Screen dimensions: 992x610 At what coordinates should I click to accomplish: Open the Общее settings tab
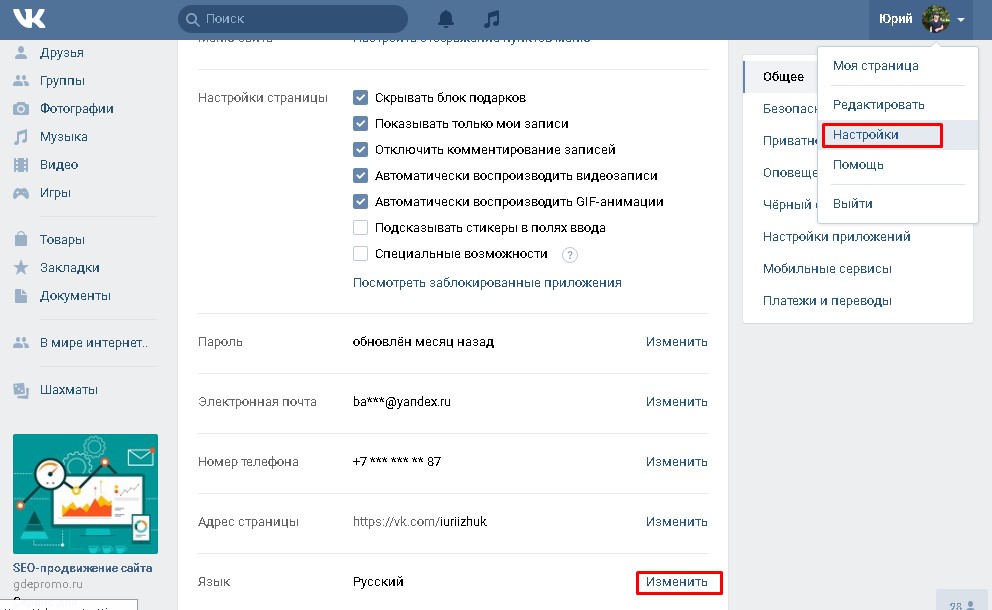click(x=783, y=77)
